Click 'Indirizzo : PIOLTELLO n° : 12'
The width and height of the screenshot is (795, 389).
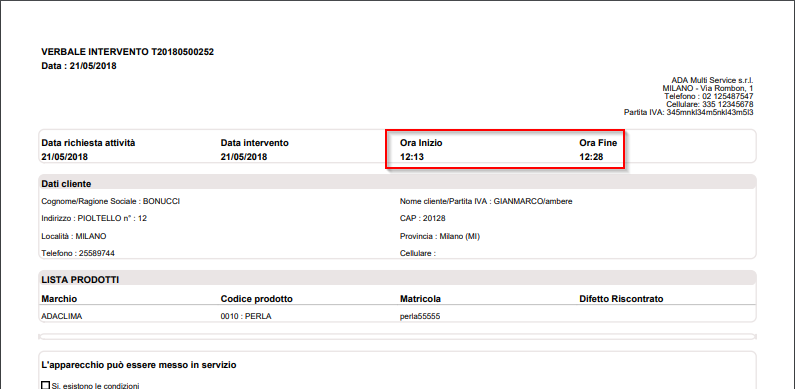[94, 219]
